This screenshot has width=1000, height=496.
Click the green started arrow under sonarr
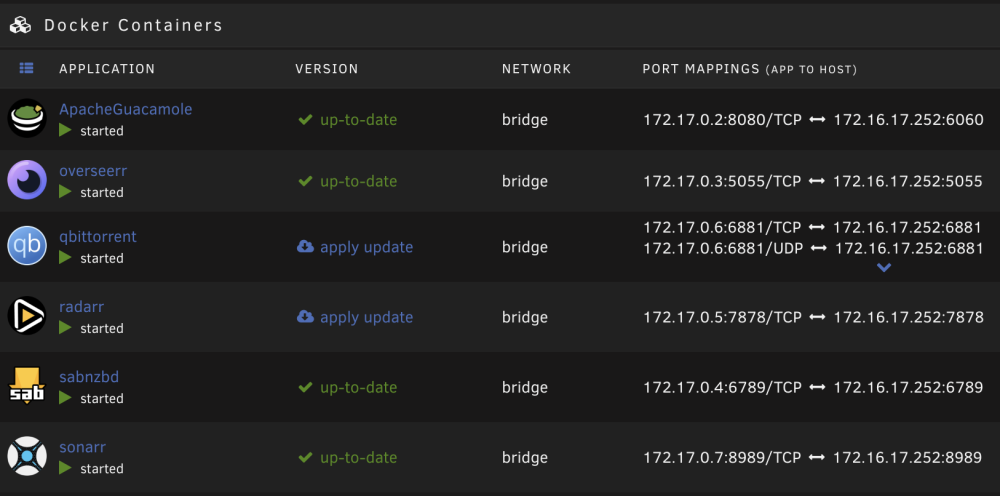pyautogui.click(x=65, y=468)
